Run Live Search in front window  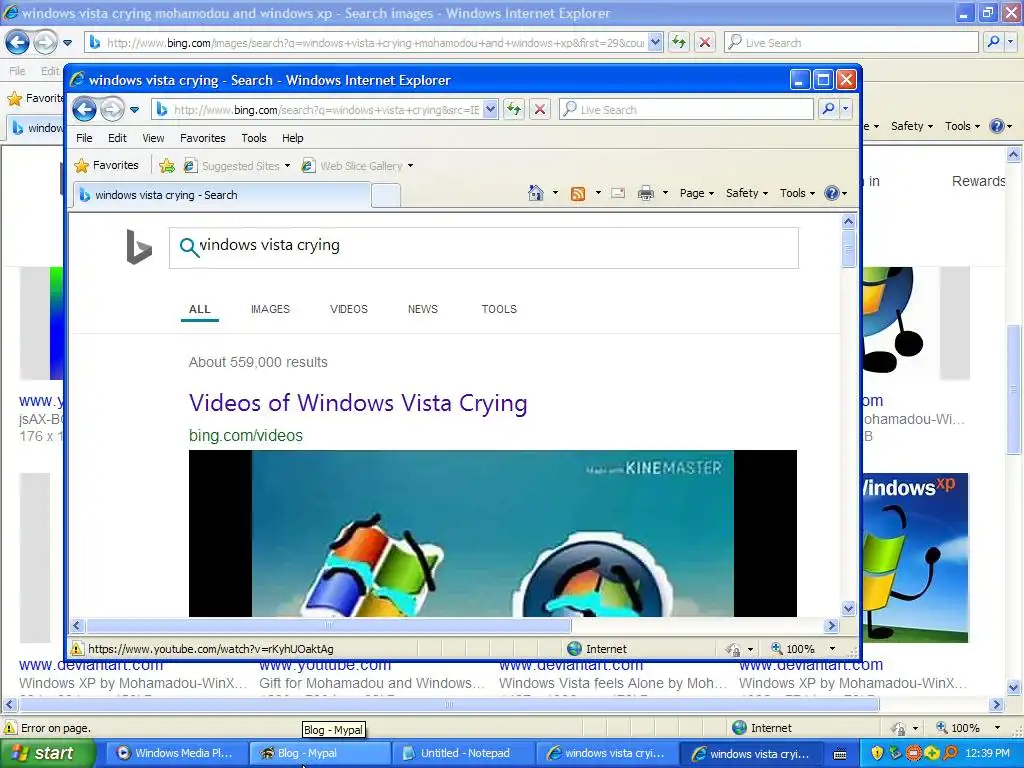click(x=828, y=110)
